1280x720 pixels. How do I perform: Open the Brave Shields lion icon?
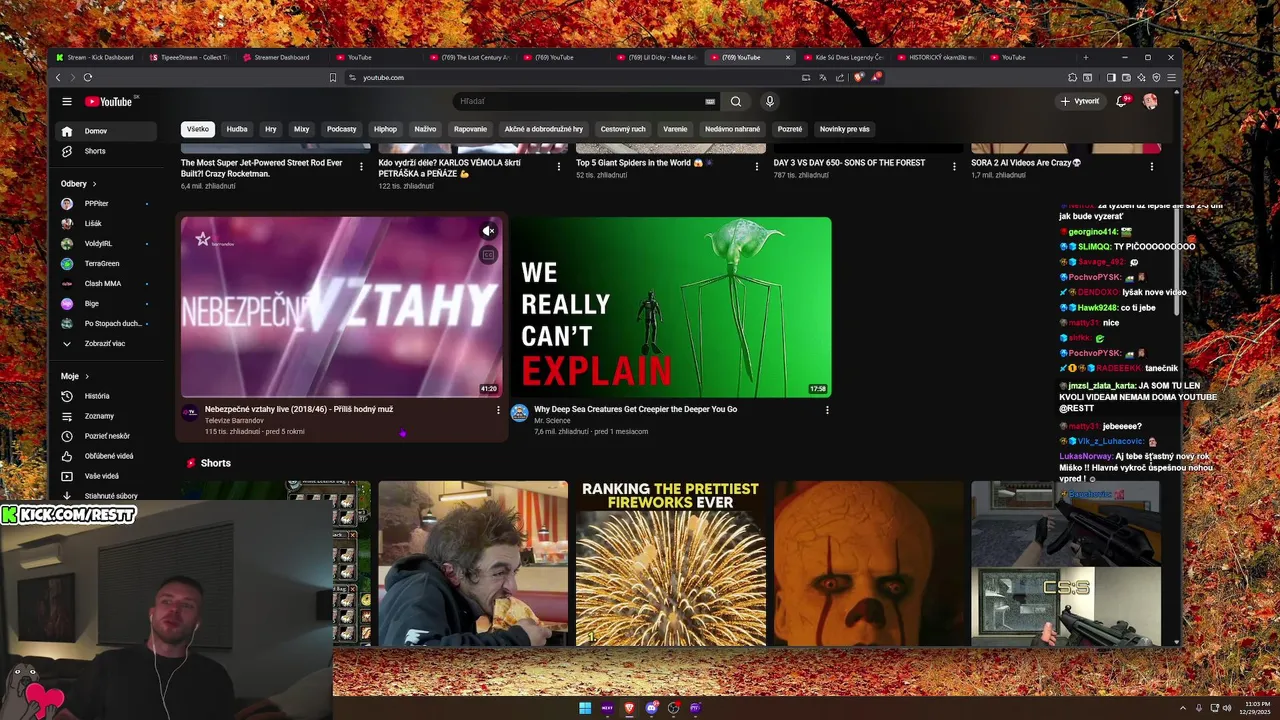(x=858, y=77)
